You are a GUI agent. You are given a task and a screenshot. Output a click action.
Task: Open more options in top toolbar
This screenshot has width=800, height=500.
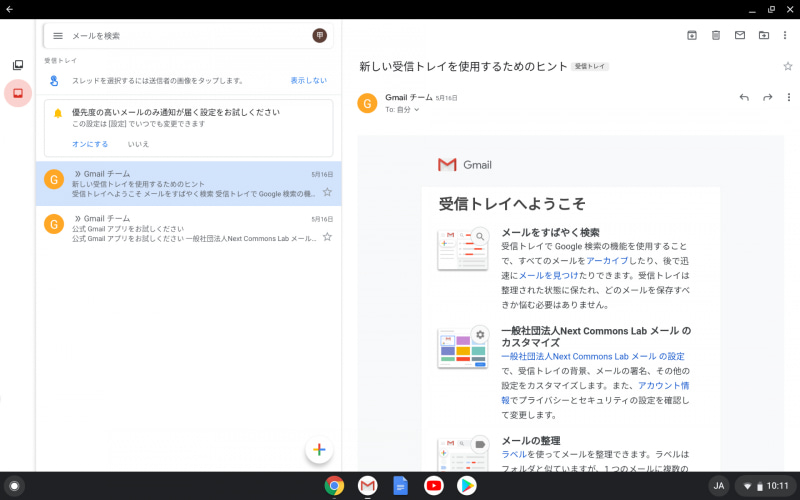pos(785,35)
